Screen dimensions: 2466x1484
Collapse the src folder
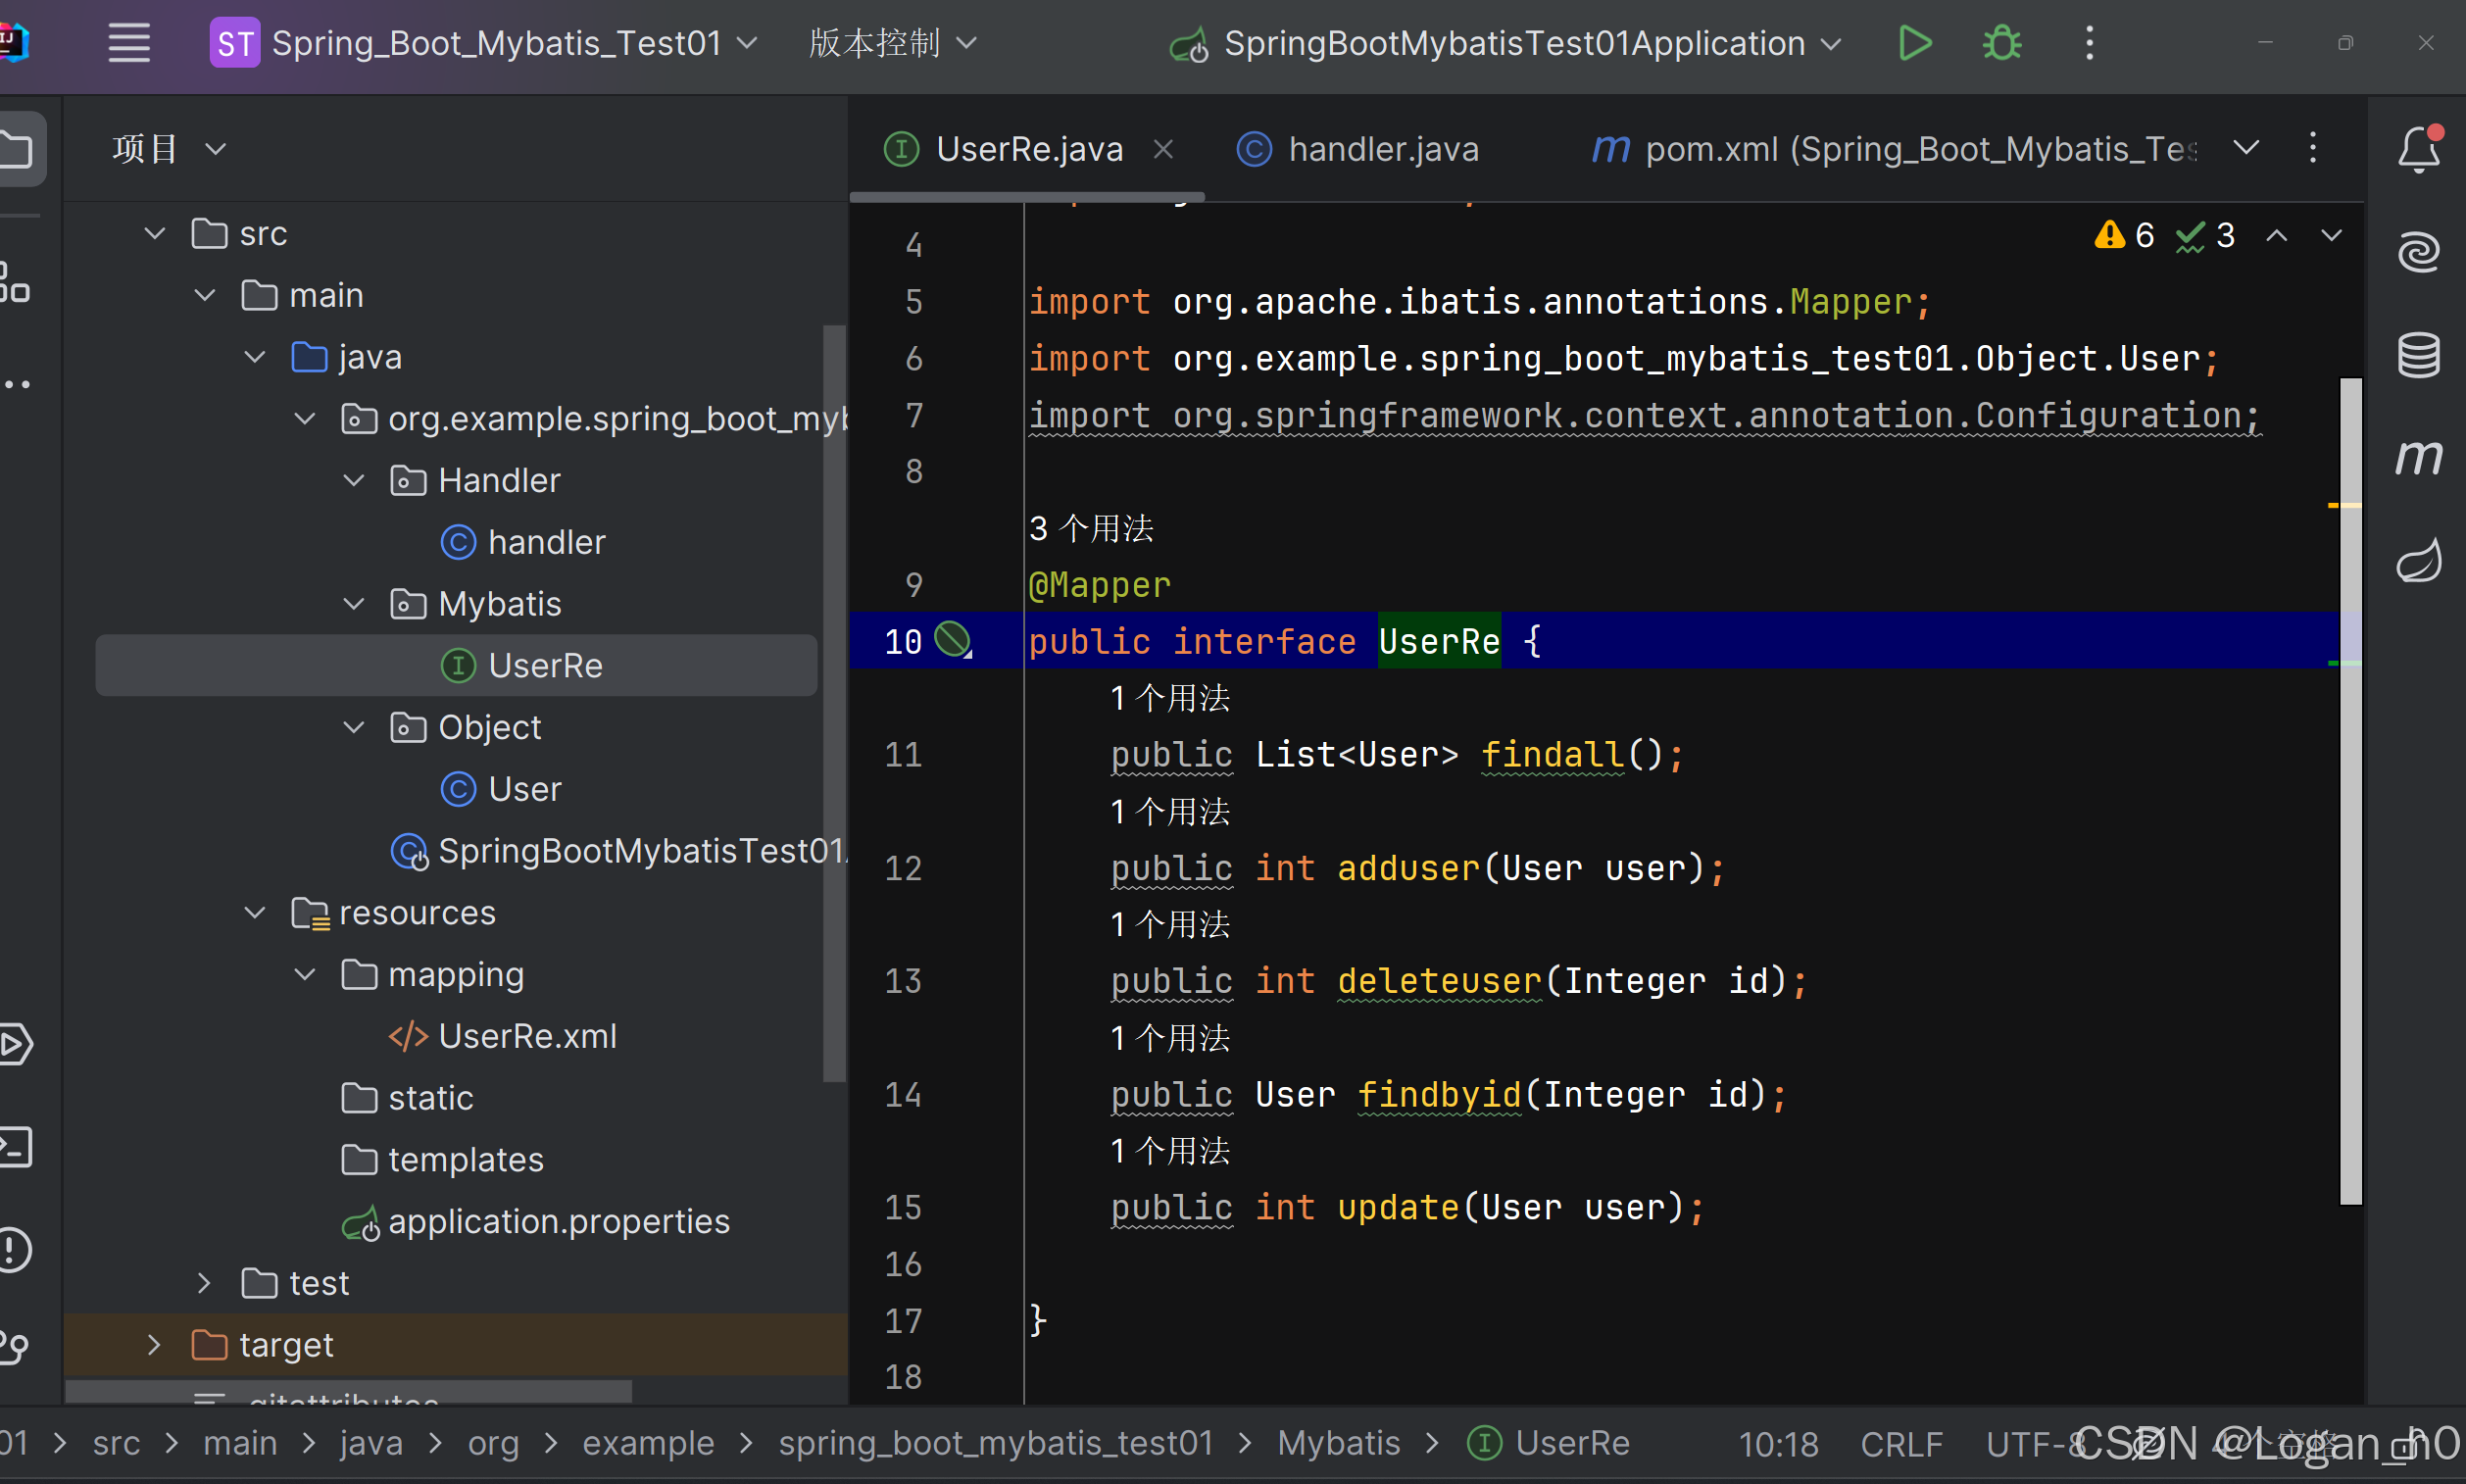(x=153, y=232)
